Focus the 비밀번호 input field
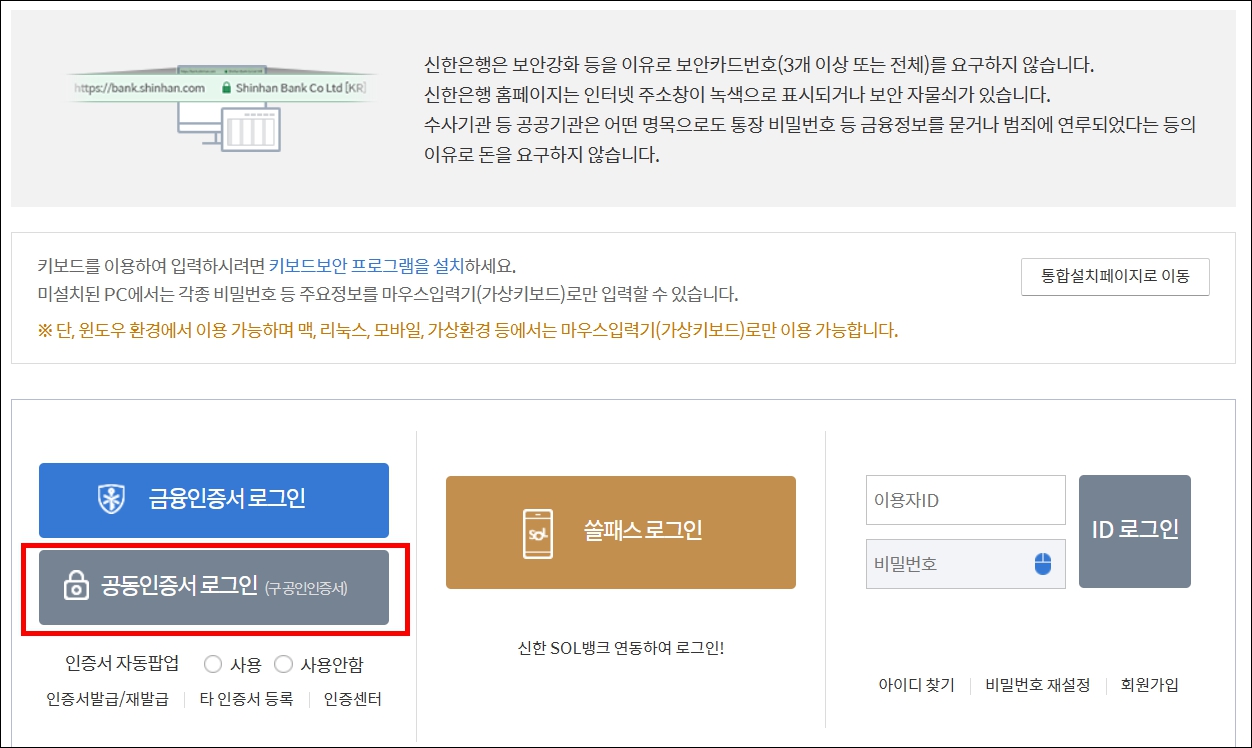This screenshot has width=1252, height=748. 966,564
